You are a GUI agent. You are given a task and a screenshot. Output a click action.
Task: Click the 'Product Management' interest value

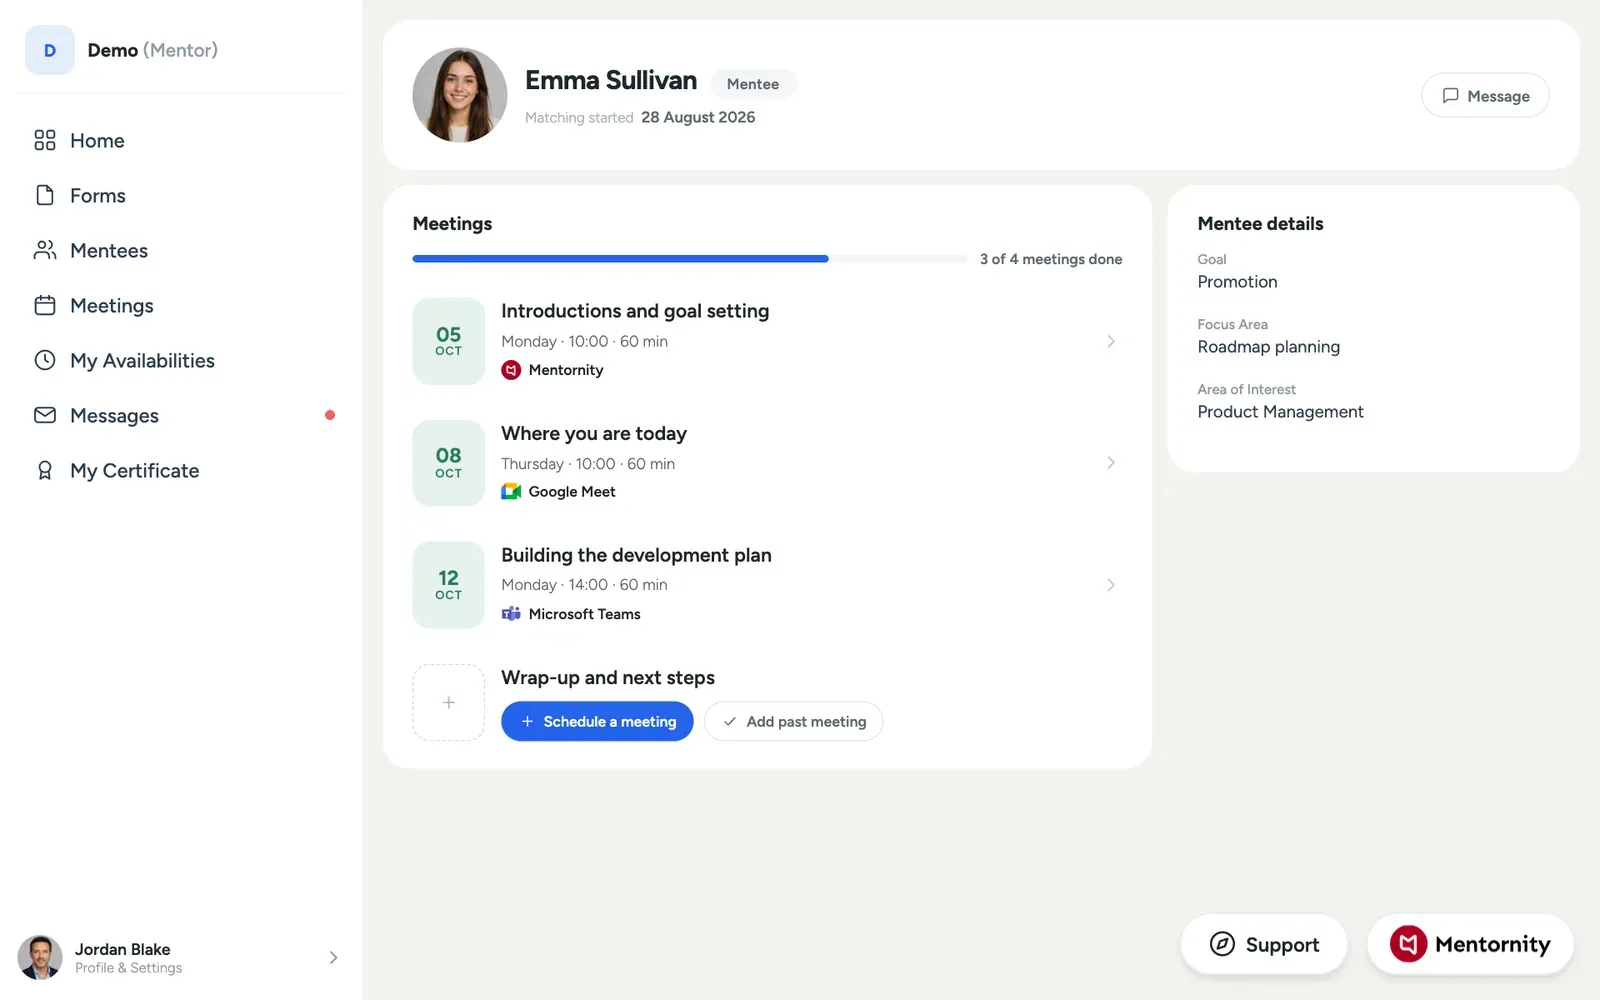pos(1281,412)
